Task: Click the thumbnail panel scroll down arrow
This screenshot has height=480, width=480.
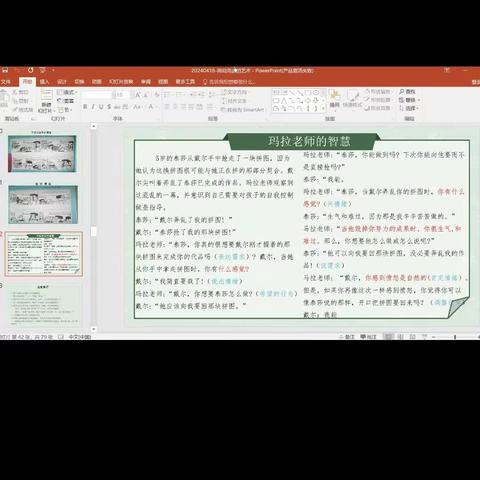Action: pos(94,329)
